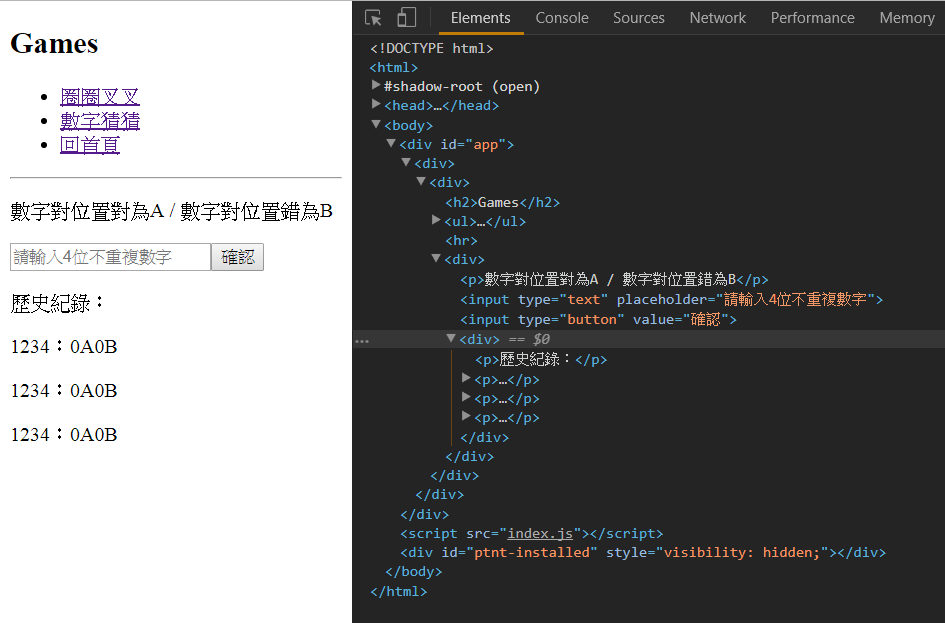Expand the second collapsed p node under 歷史紀錄

pos(466,397)
